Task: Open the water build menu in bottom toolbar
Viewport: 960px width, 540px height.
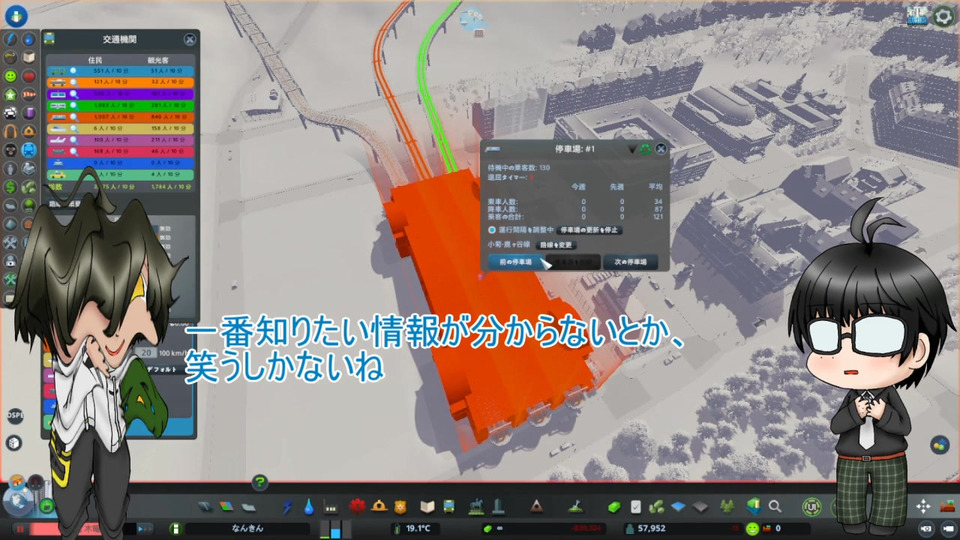Action: click(309, 507)
